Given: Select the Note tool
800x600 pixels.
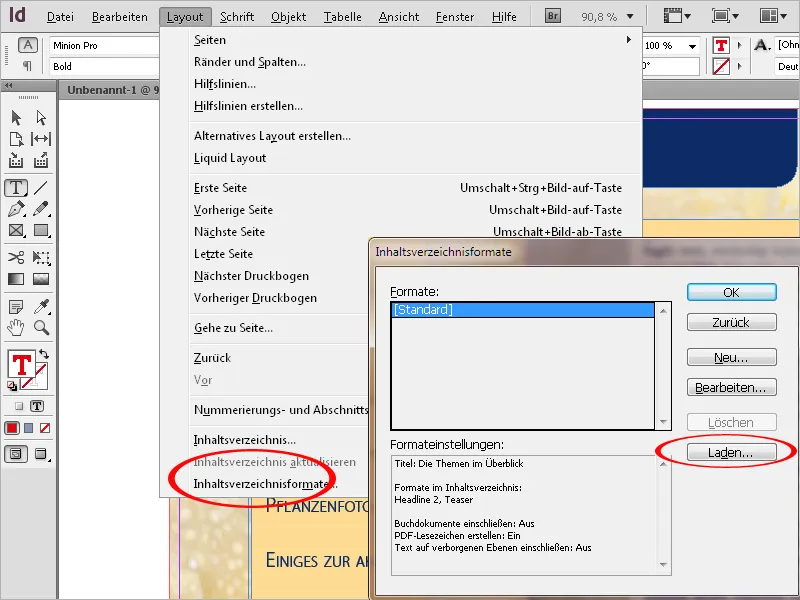Looking at the screenshot, I should 16,307.
